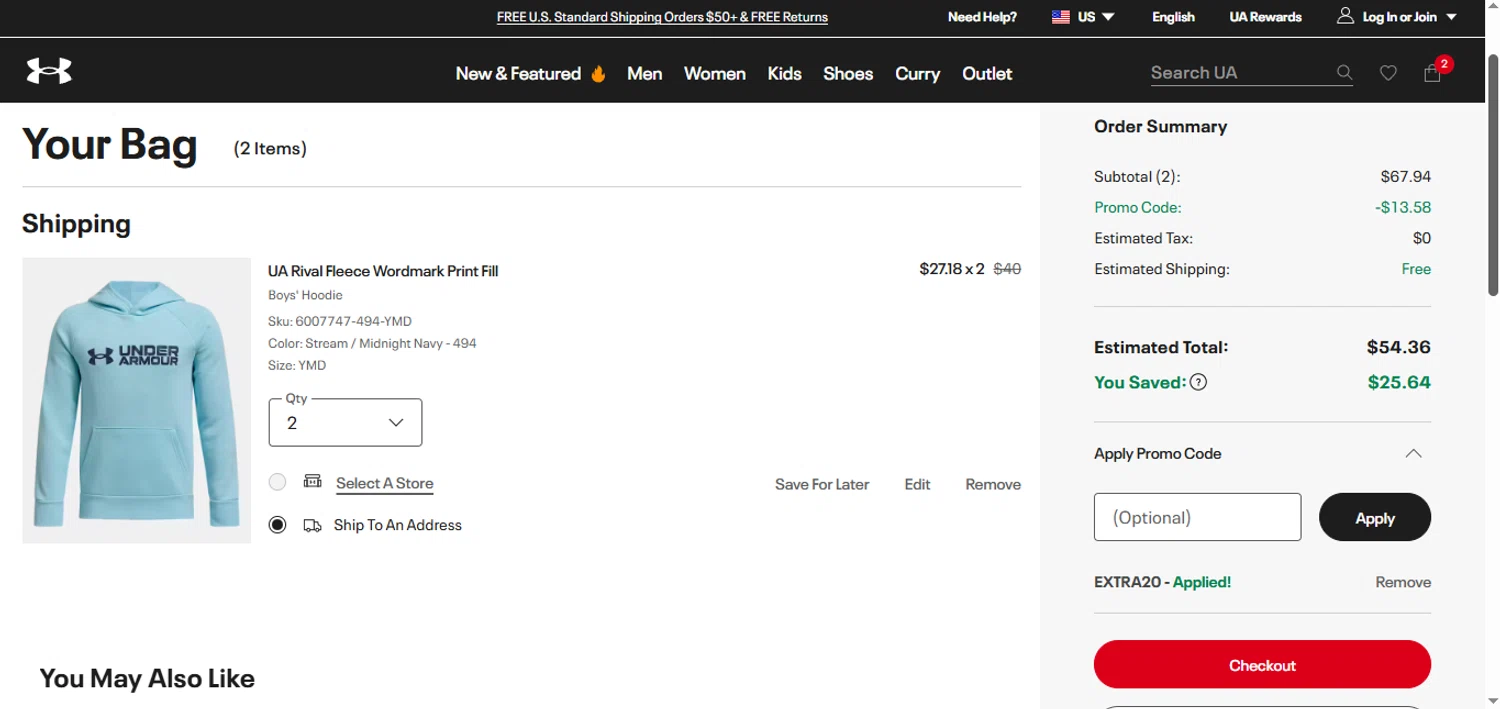The image size is (1500, 709).
Task: Click the English language link
Action: tap(1173, 17)
